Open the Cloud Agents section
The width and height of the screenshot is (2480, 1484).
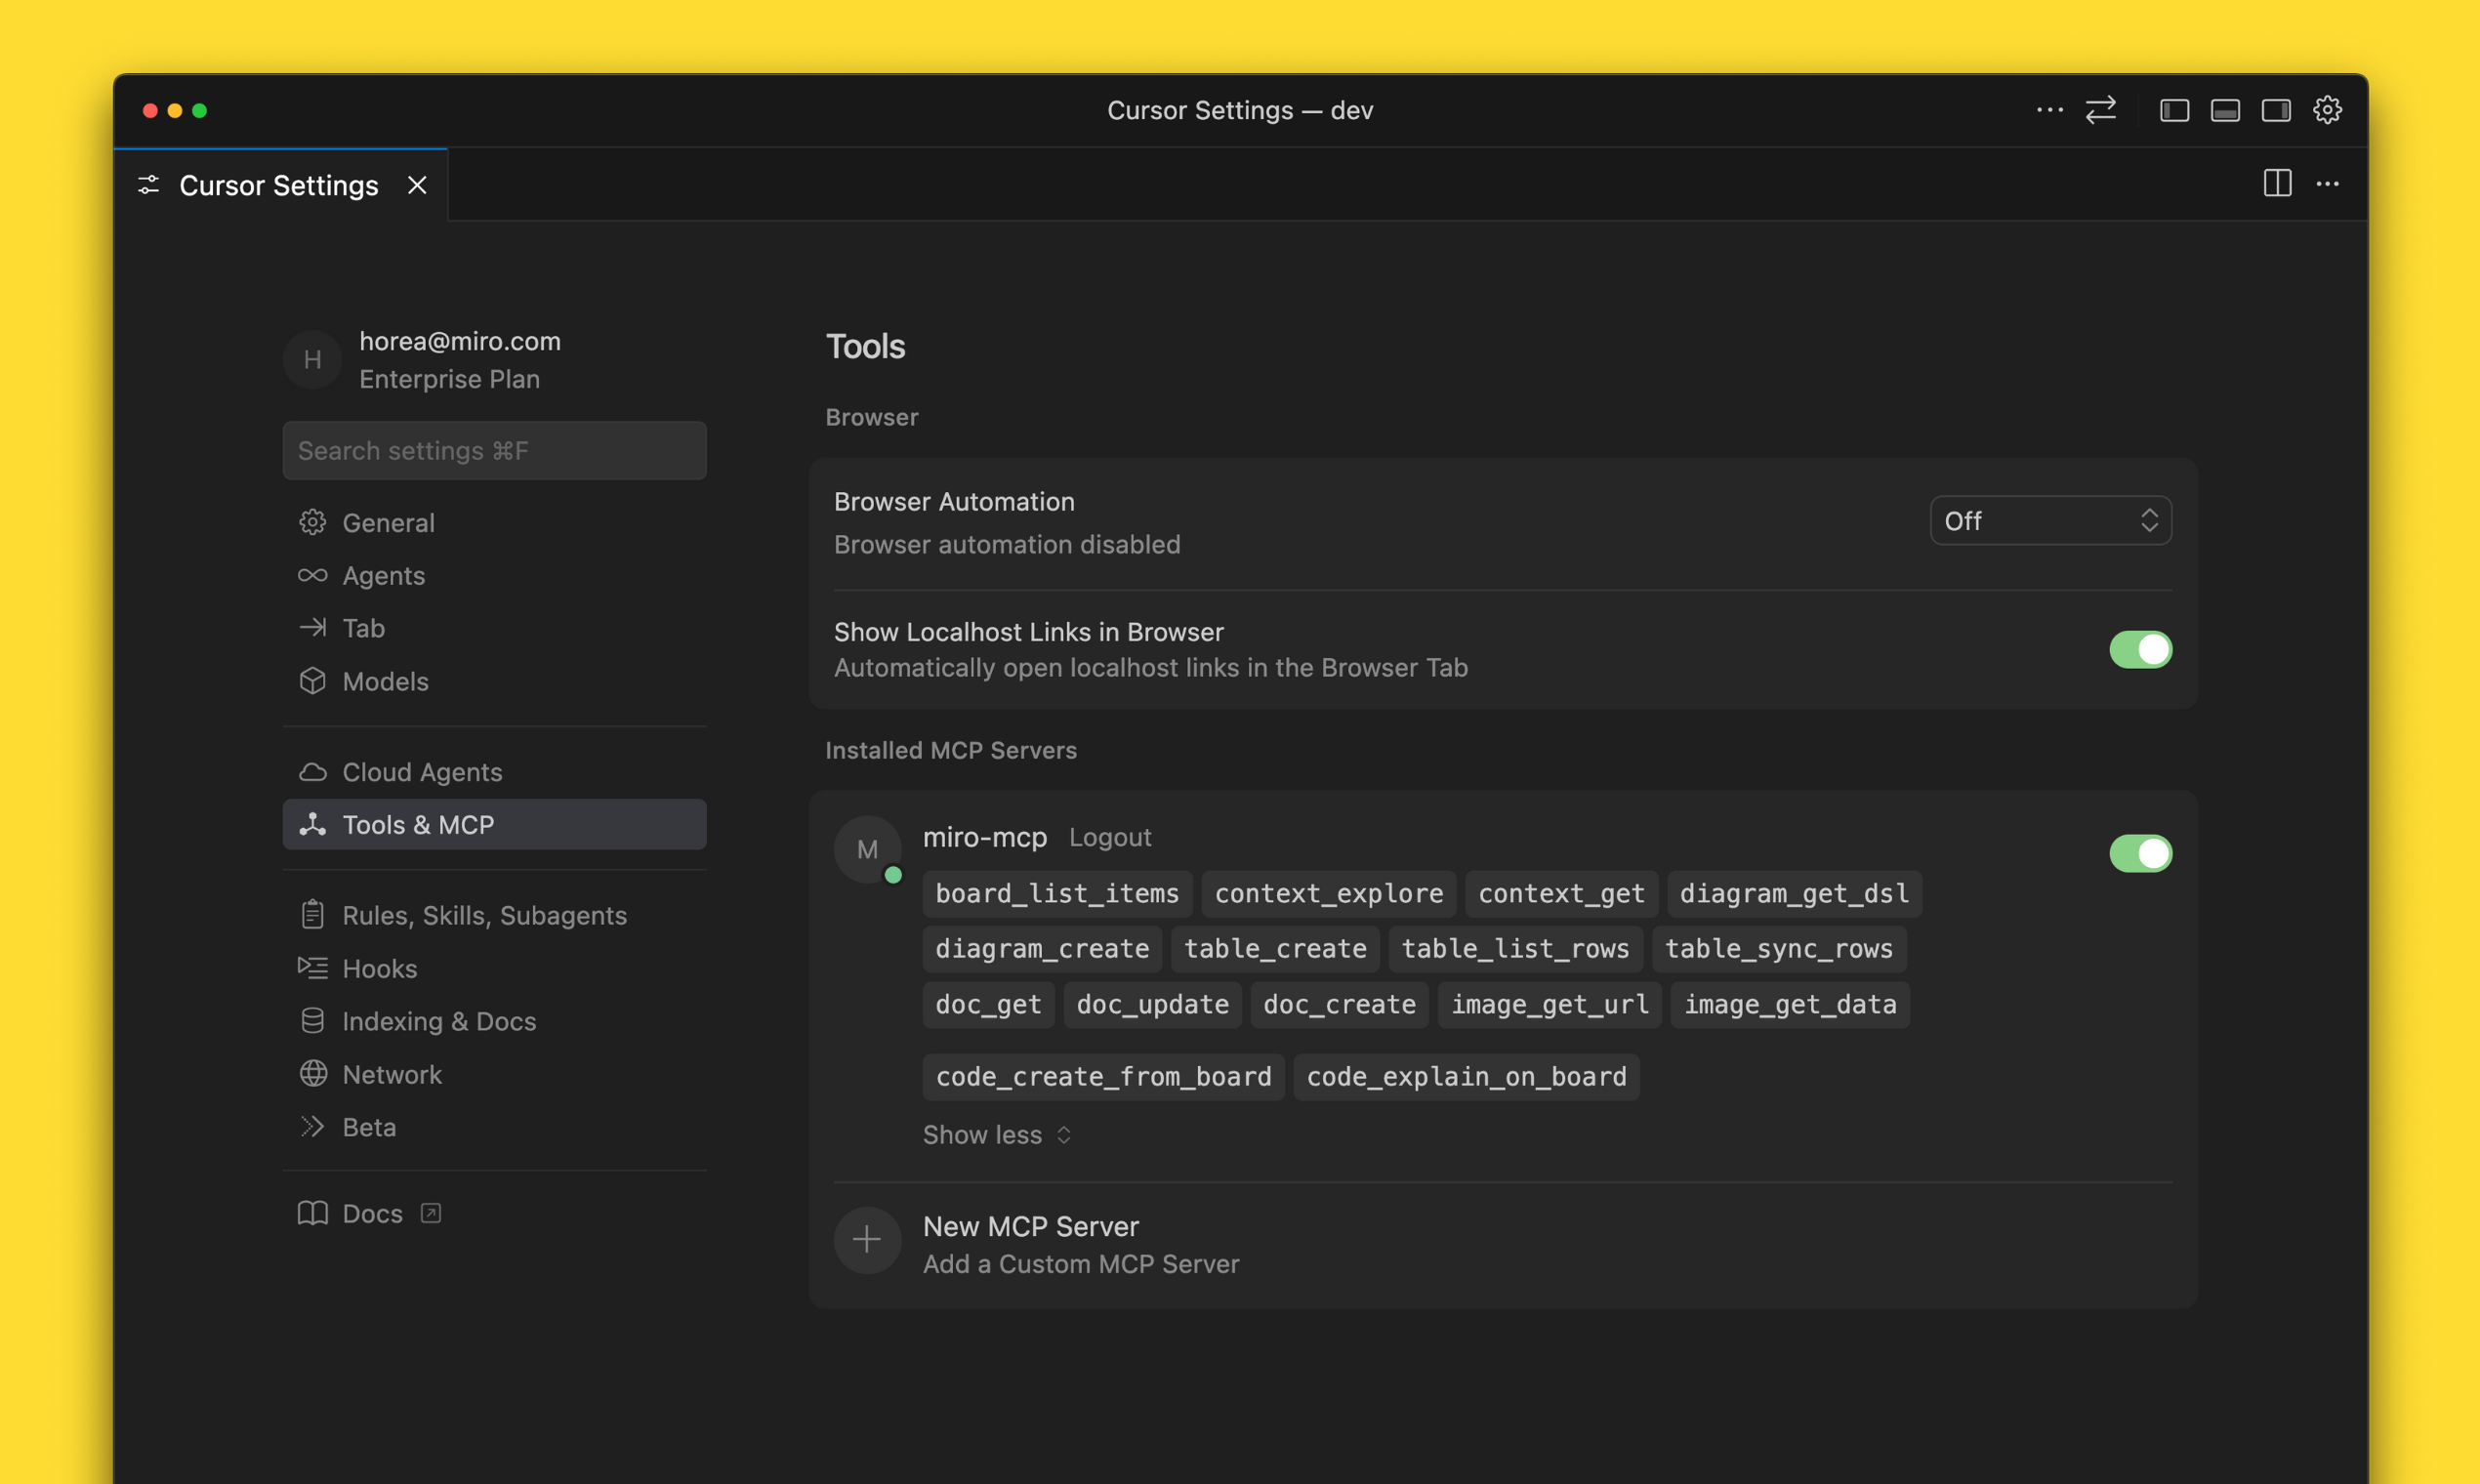[x=423, y=771]
